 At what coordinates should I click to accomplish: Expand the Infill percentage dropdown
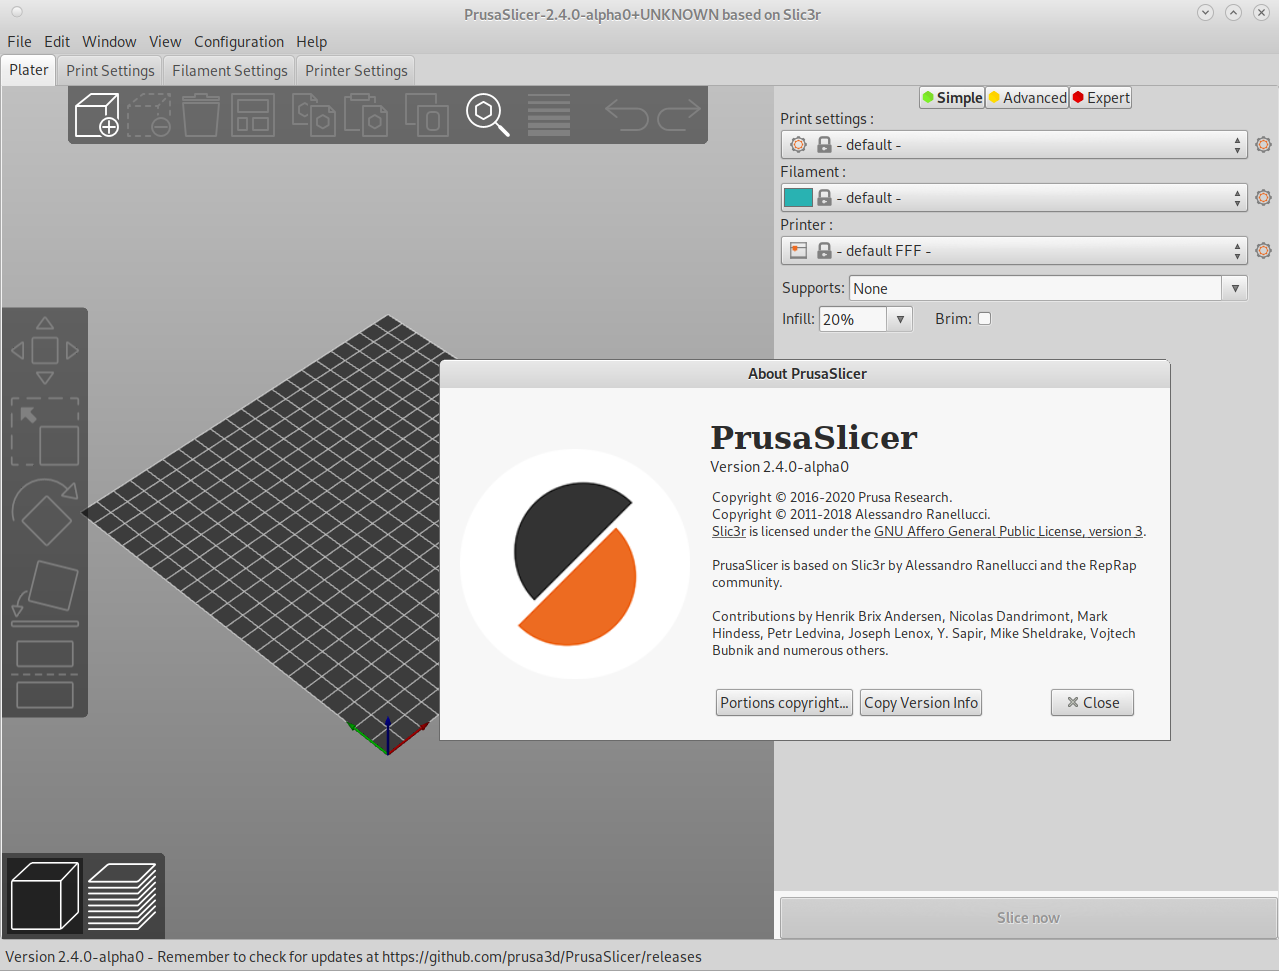pyautogui.click(x=898, y=318)
